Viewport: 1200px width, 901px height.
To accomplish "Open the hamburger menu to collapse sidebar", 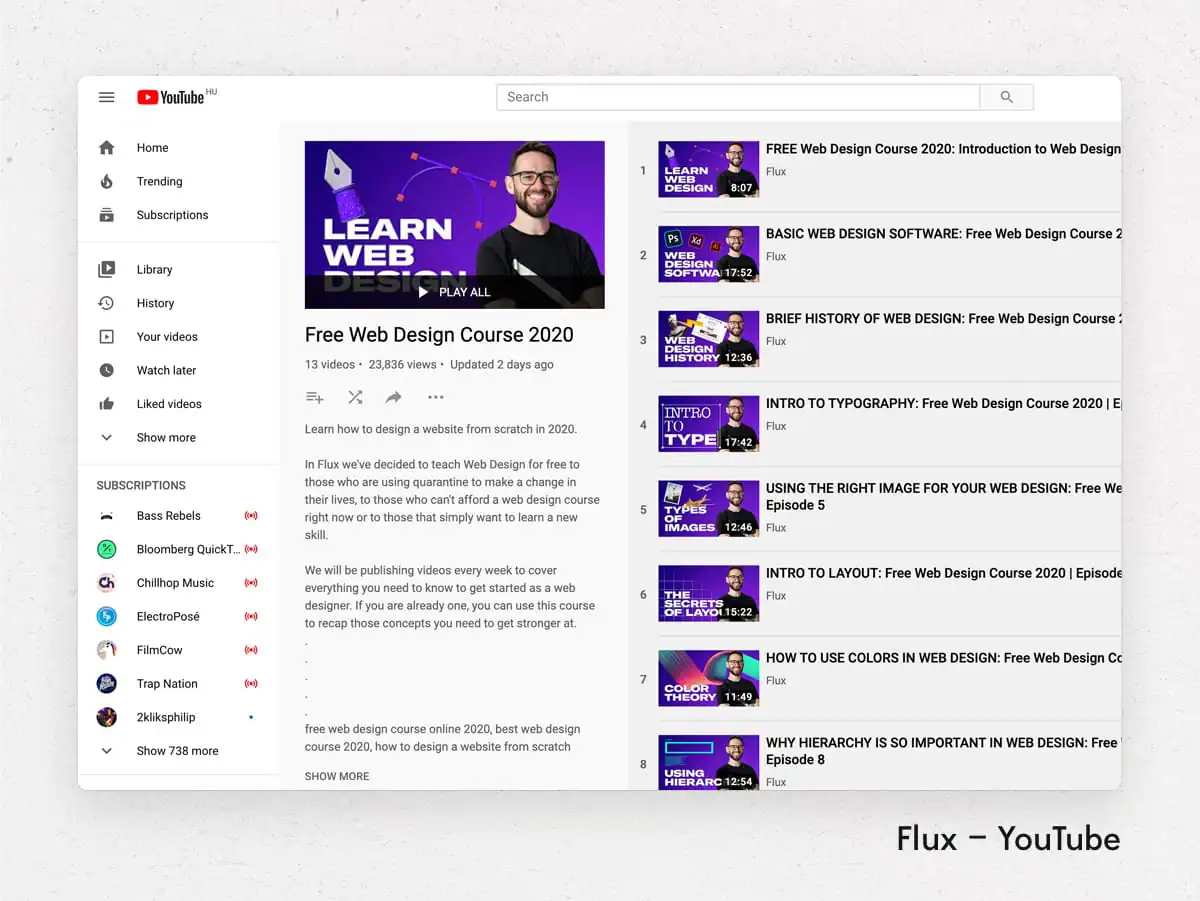I will click(106, 97).
